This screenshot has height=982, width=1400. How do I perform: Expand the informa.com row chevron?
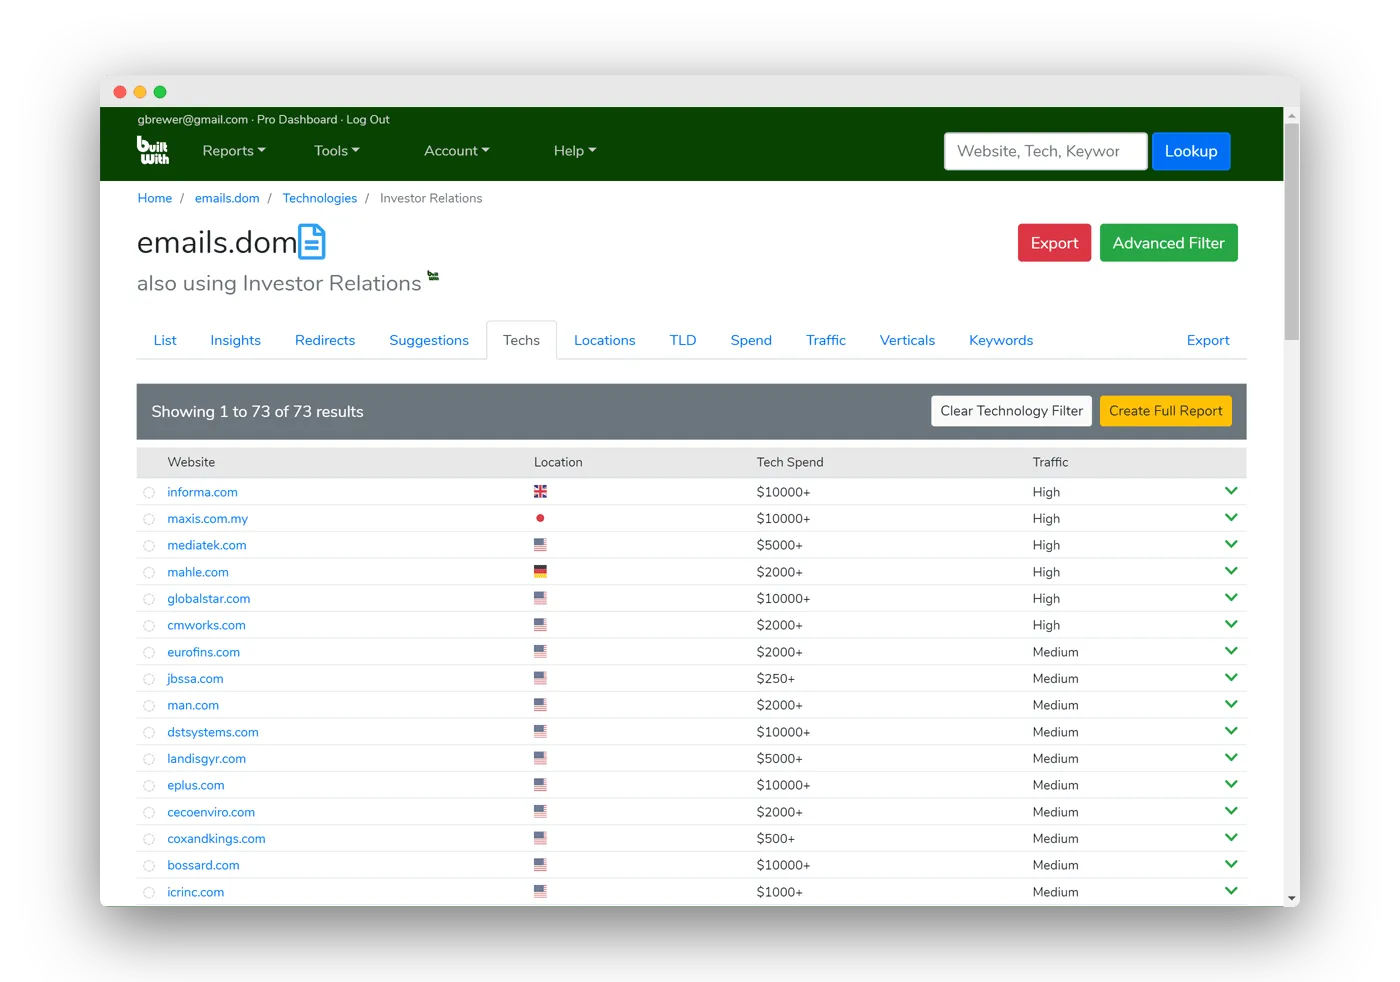pos(1231,491)
